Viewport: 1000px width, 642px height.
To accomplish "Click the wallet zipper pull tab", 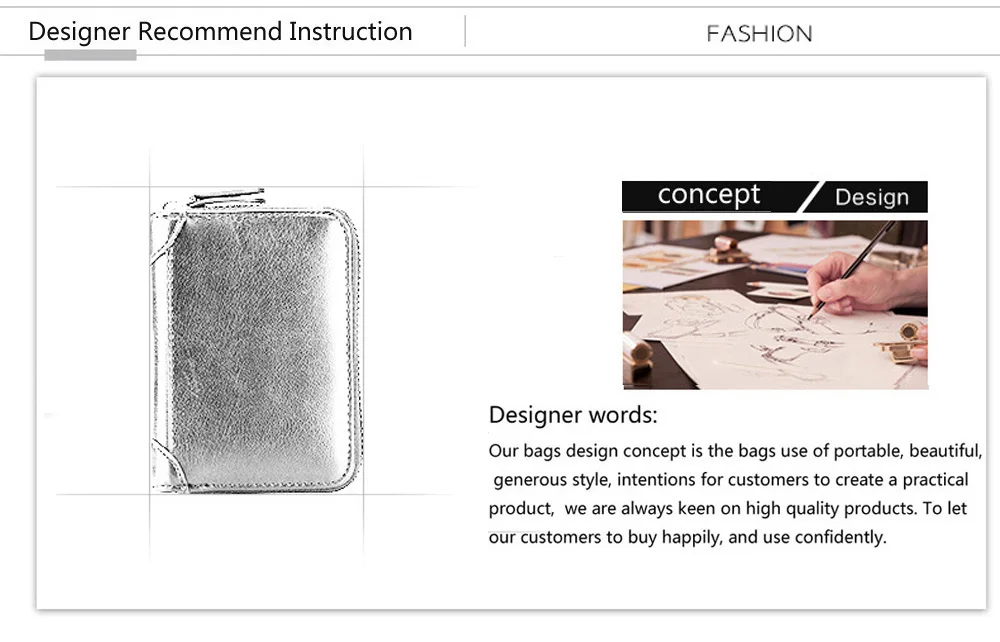I will [x=226, y=197].
